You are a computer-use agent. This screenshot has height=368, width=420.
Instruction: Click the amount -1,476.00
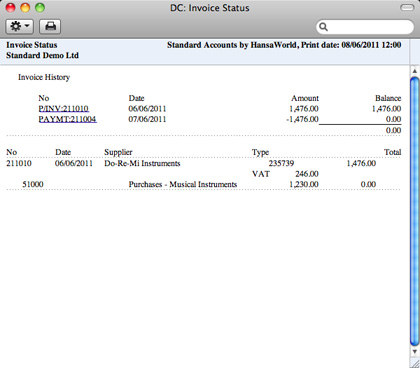pos(302,119)
